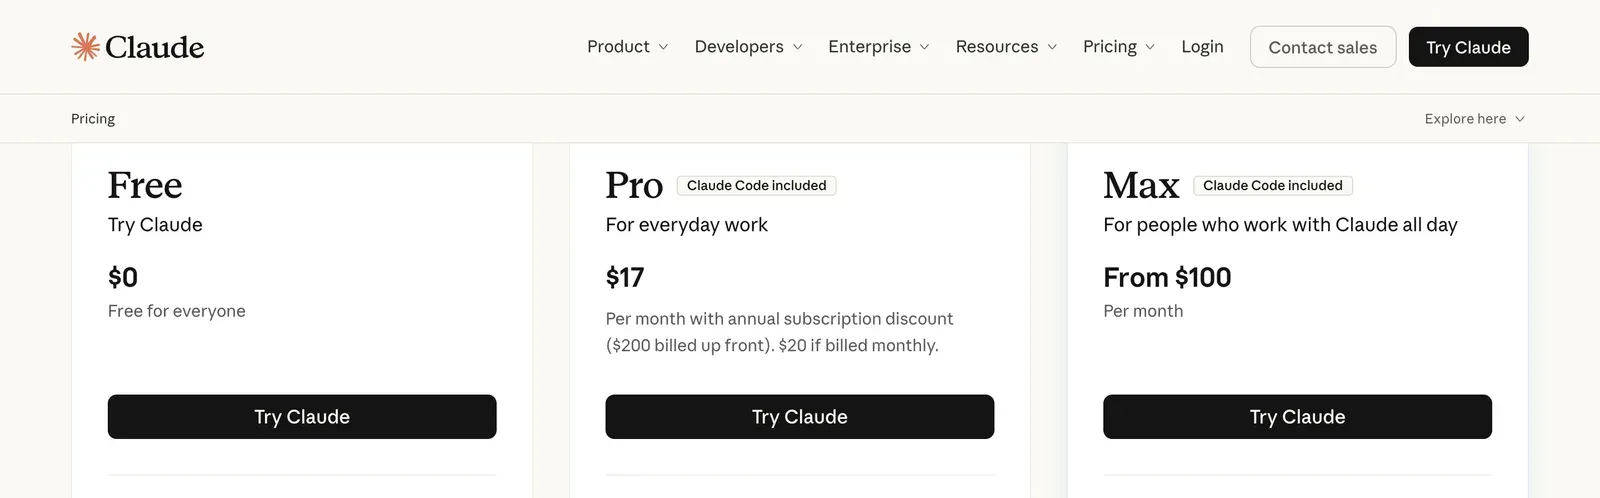
Task: Click the Pro plan Claude Code included badge
Action: click(757, 186)
